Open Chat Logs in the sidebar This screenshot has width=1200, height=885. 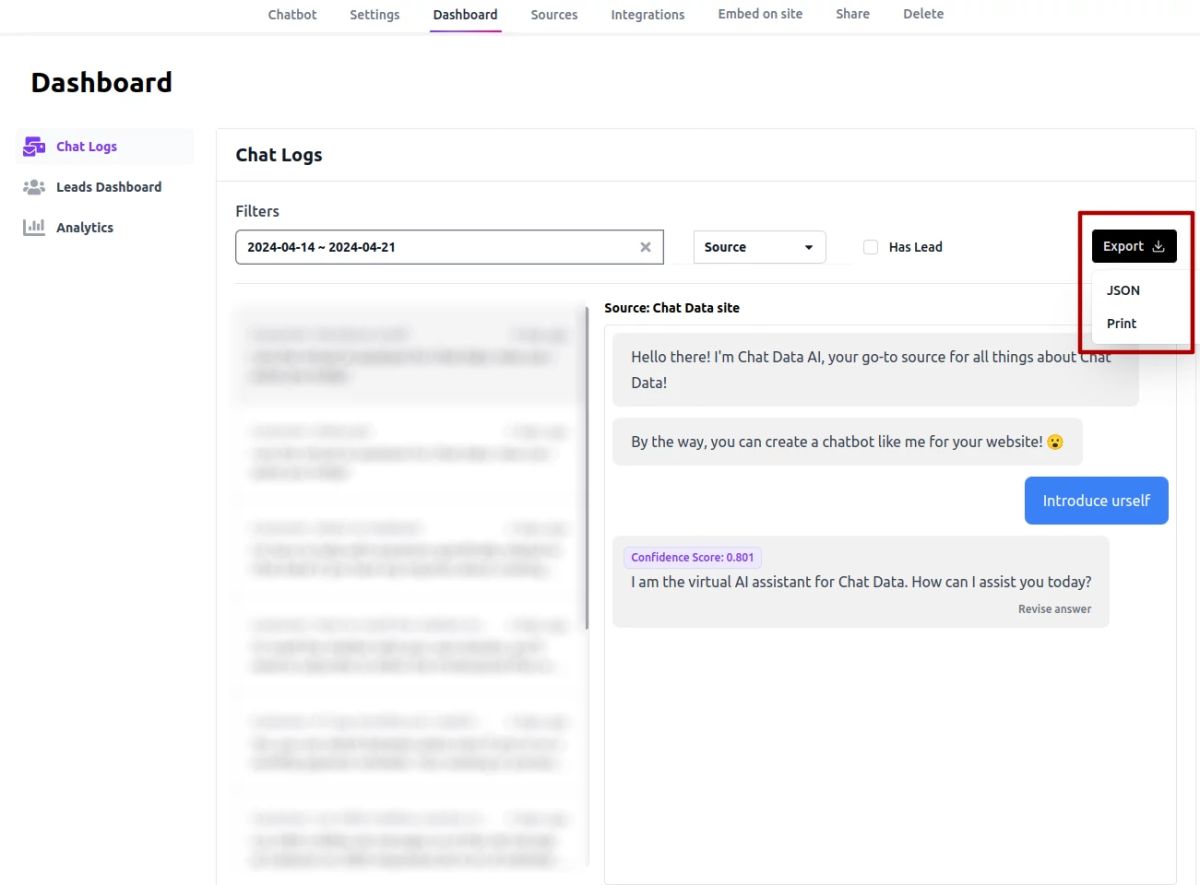[x=107, y=146]
